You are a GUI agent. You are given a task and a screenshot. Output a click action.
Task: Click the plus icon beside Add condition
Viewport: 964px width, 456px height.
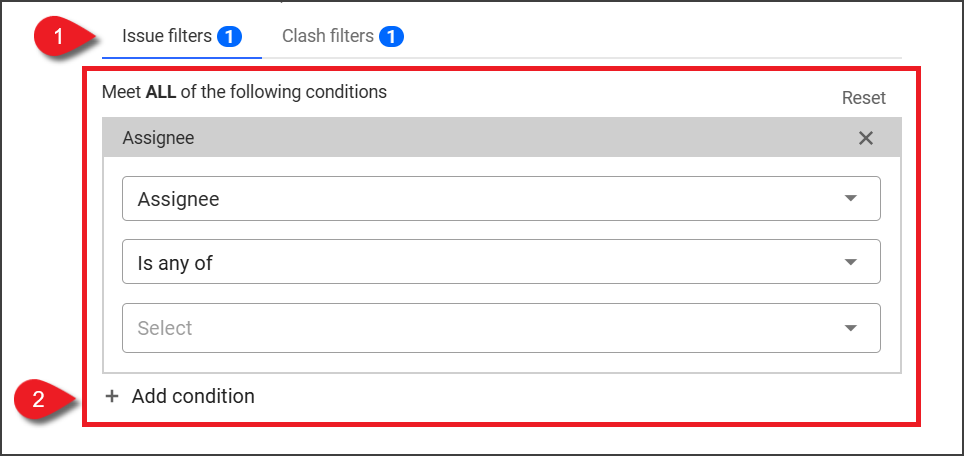(x=112, y=397)
